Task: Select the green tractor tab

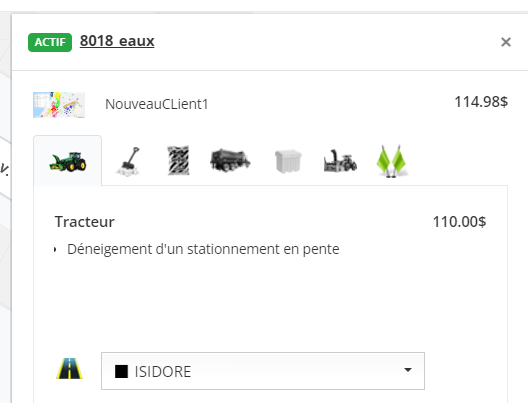Action: pos(68,161)
